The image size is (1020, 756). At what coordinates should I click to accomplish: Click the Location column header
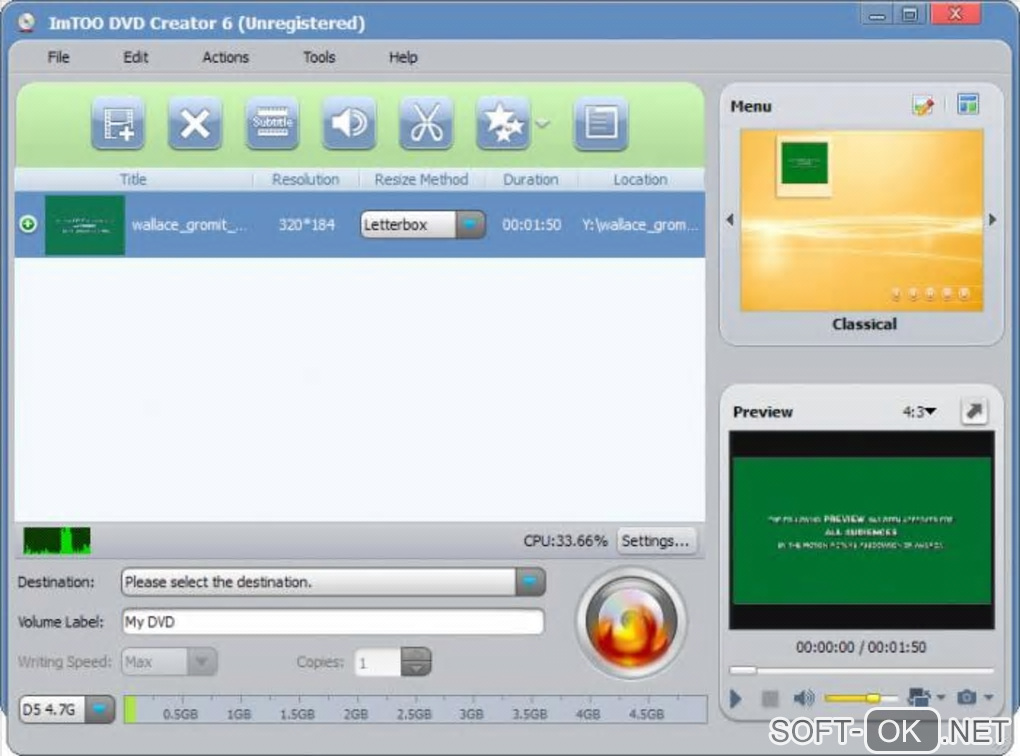641,180
